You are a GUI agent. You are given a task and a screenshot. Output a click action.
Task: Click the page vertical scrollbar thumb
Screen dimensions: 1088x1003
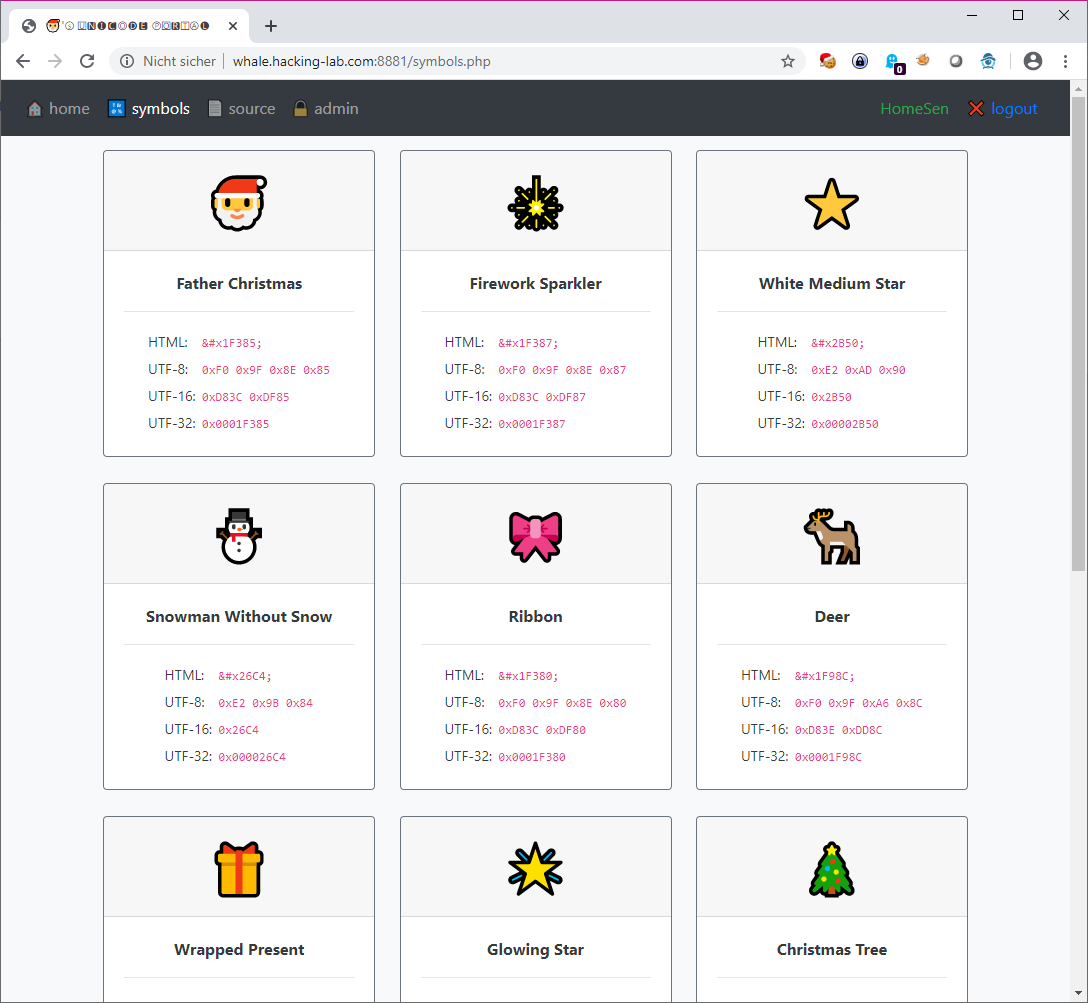(1078, 333)
